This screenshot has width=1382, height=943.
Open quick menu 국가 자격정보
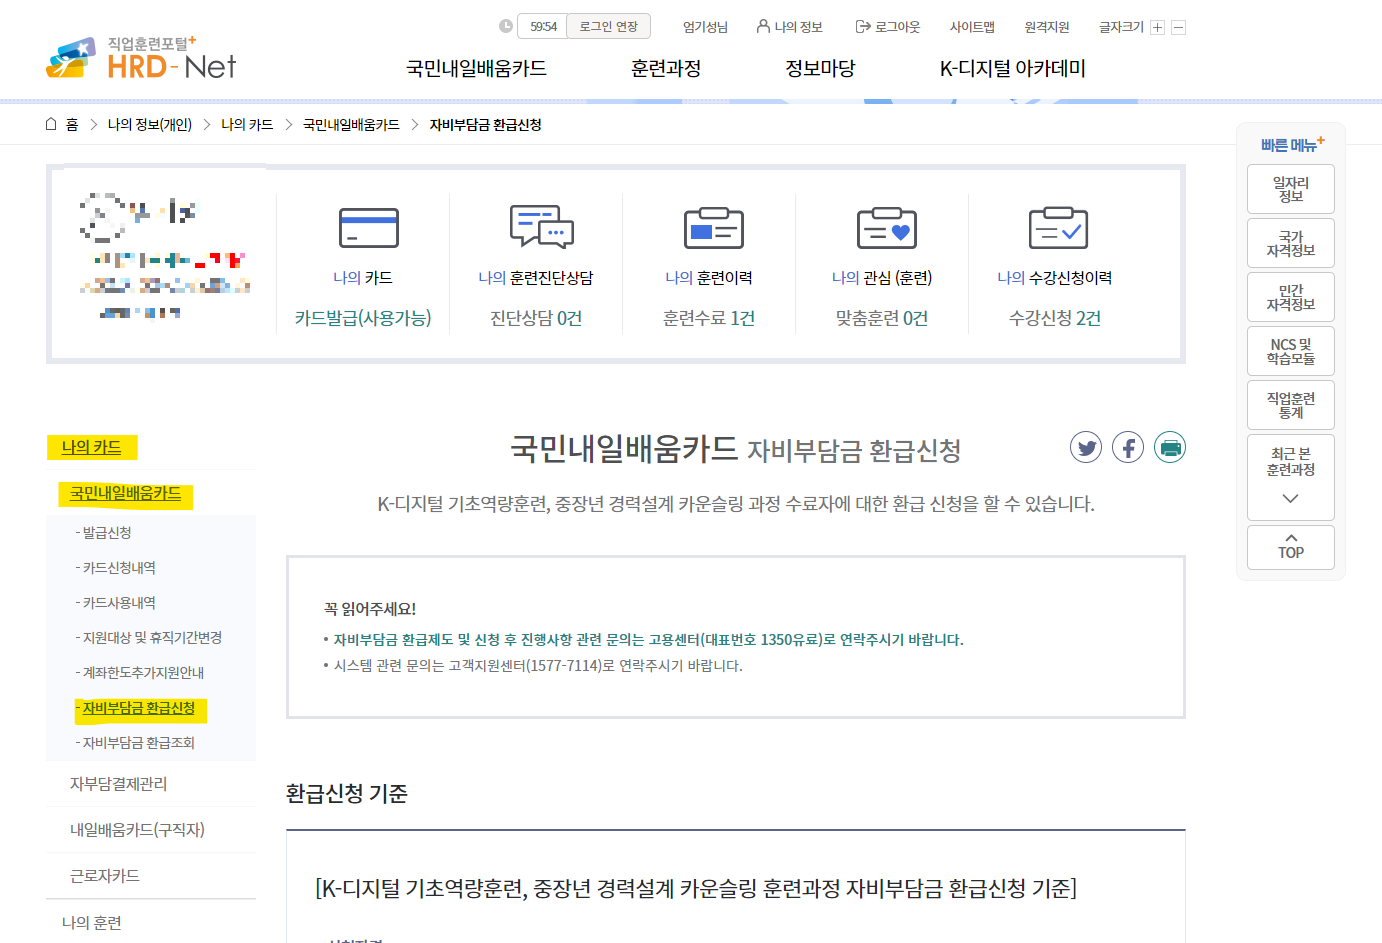[1291, 243]
